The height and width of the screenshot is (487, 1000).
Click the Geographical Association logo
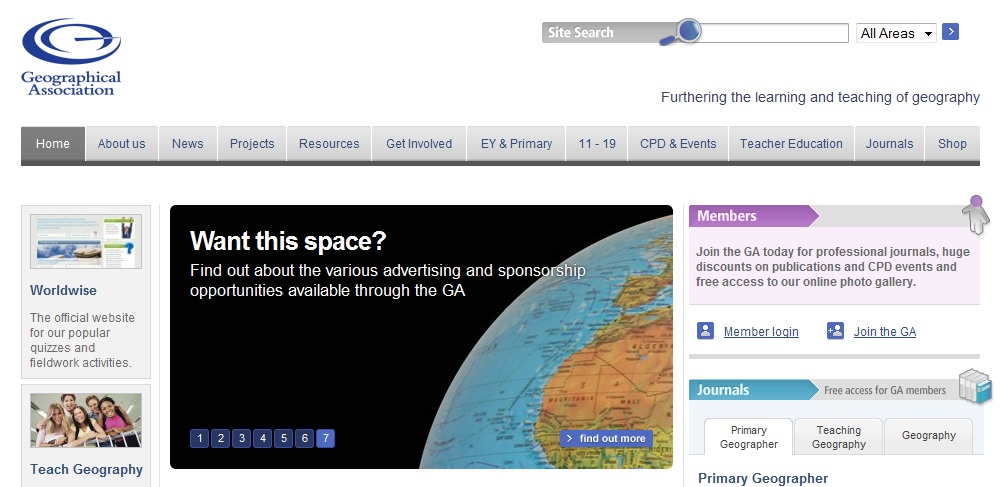(x=71, y=57)
